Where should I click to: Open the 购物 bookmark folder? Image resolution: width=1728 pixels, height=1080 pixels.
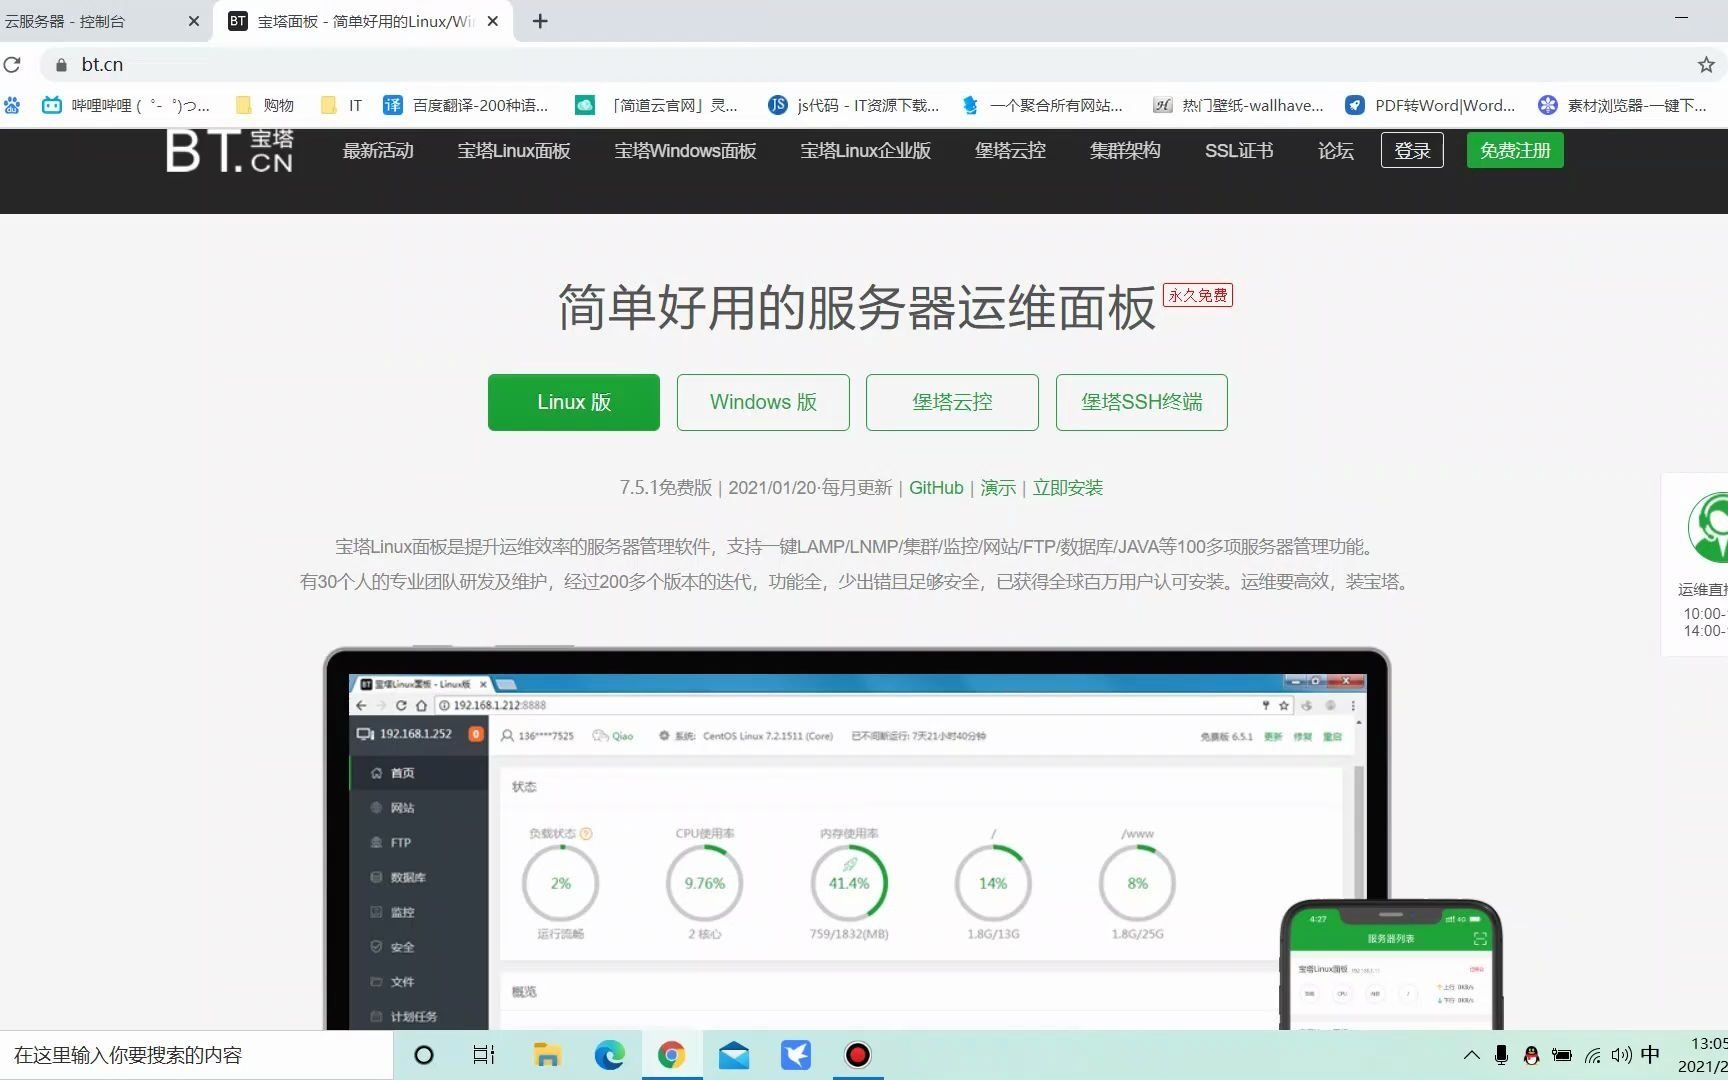point(264,105)
